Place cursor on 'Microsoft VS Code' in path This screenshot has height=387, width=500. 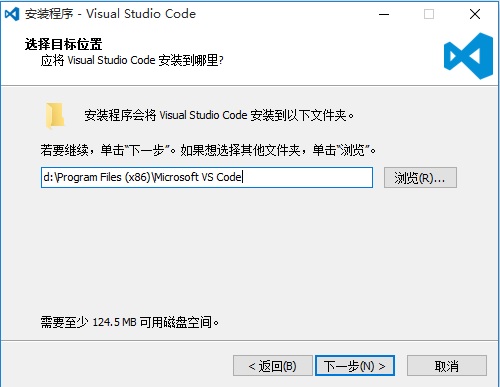click(198, 177)
